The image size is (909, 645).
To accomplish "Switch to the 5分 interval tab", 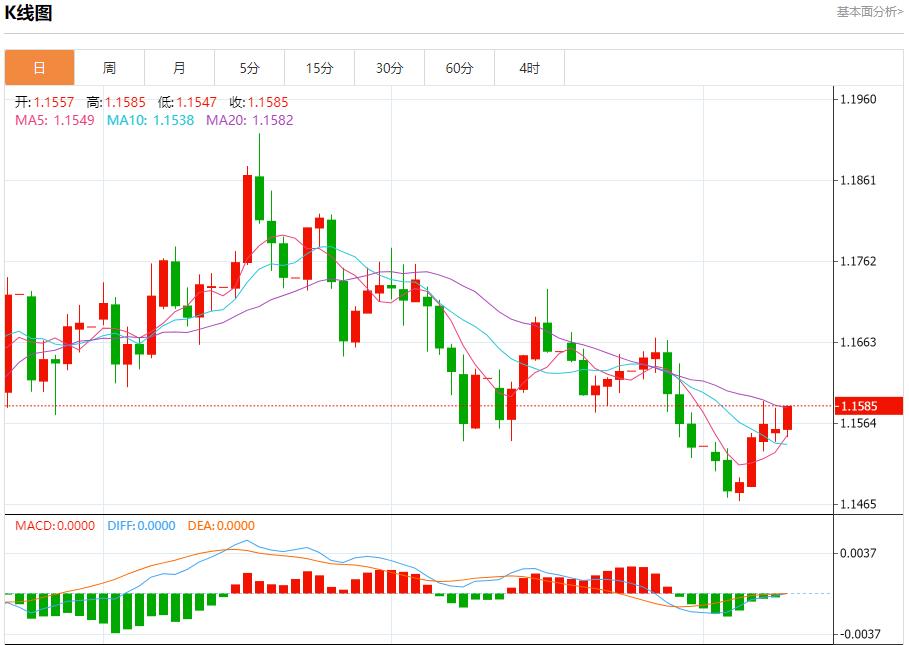I will (x=249, y=68).
